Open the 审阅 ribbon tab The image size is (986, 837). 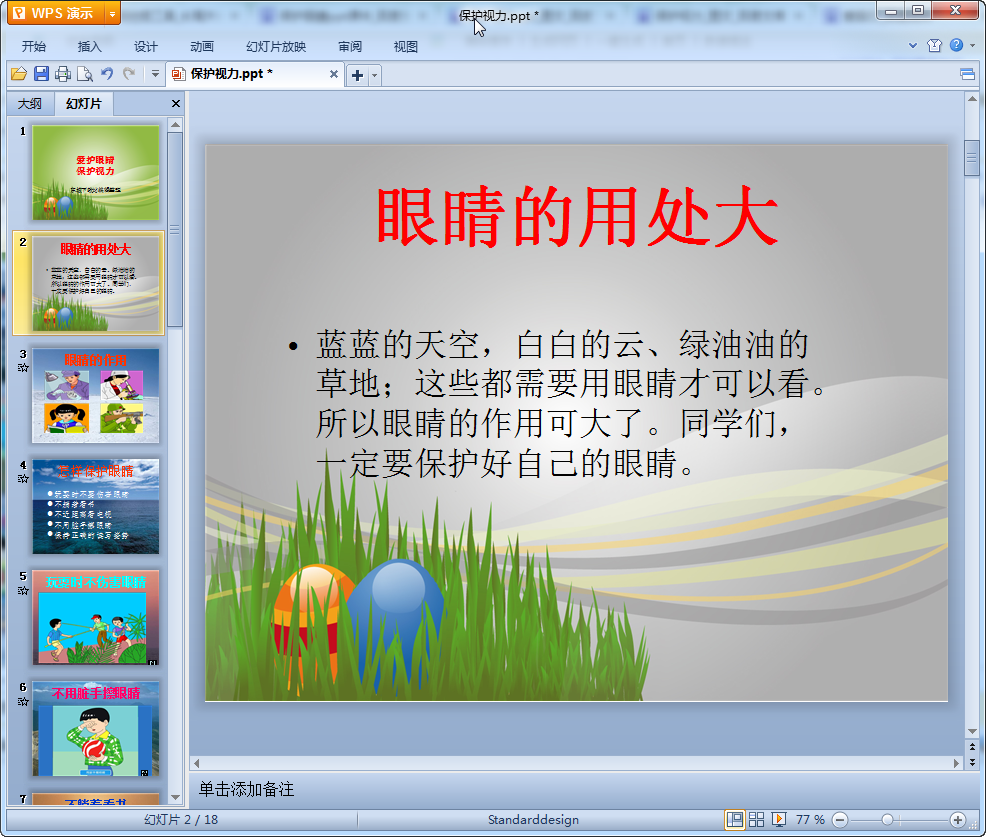click(350, 47)
